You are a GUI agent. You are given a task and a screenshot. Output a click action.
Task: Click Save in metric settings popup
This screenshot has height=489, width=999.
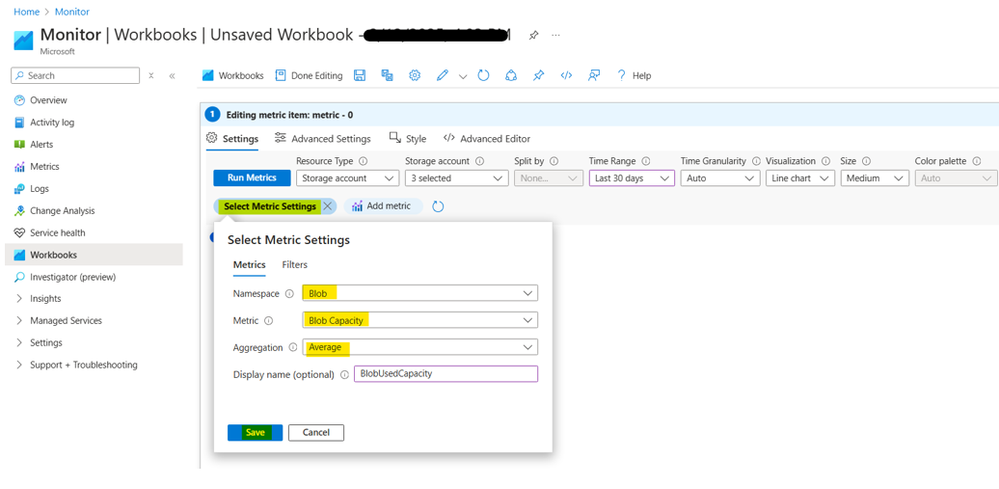[255, 433]
